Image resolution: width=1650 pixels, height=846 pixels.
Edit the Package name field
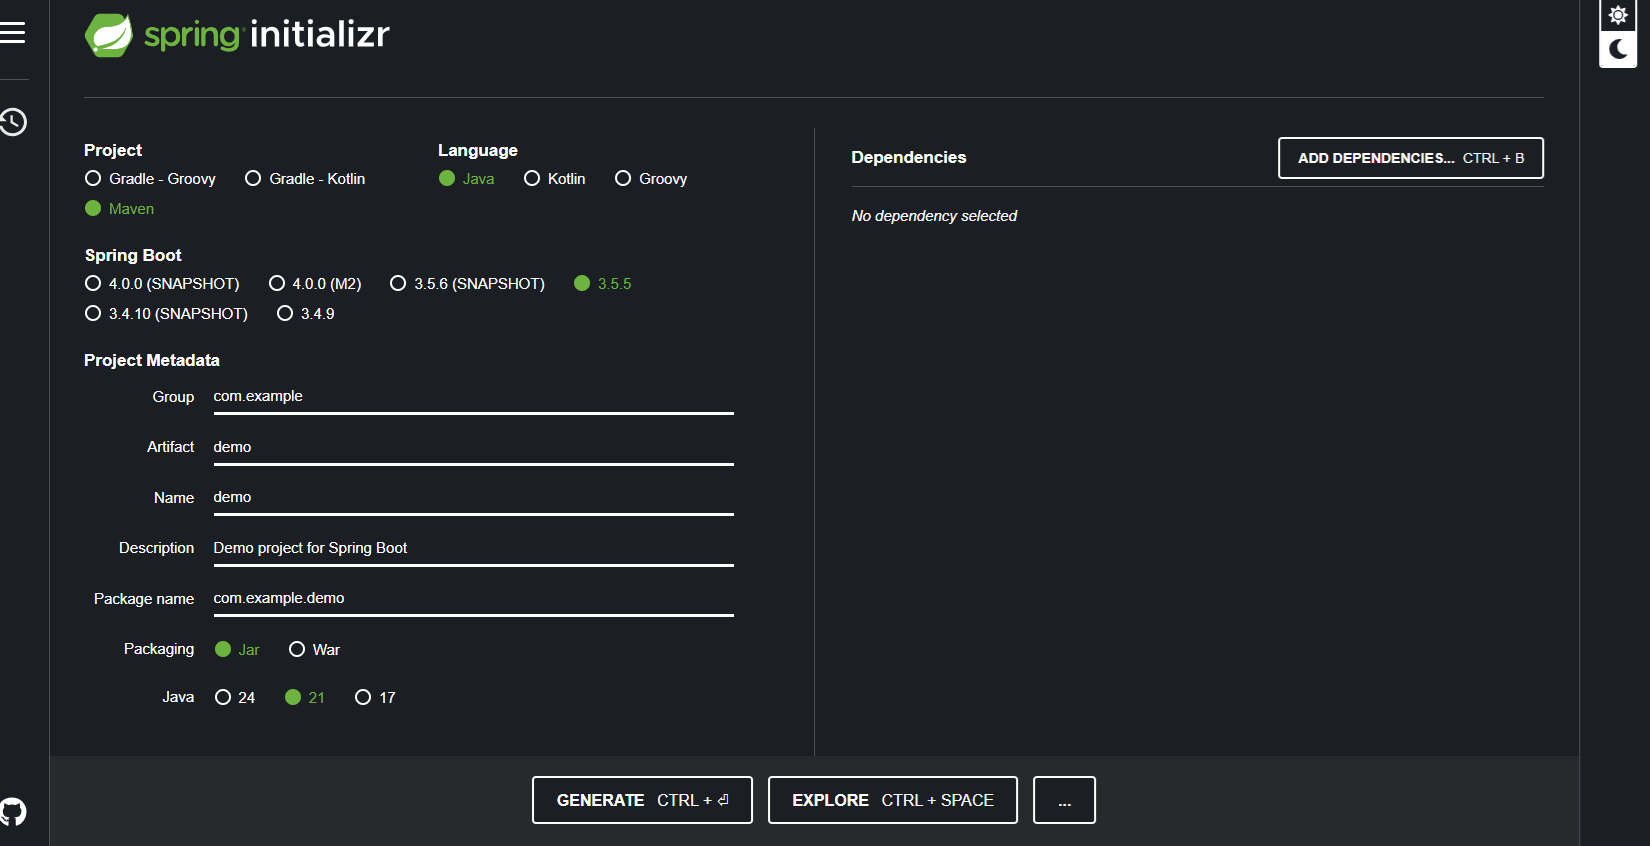coord(473,599)
